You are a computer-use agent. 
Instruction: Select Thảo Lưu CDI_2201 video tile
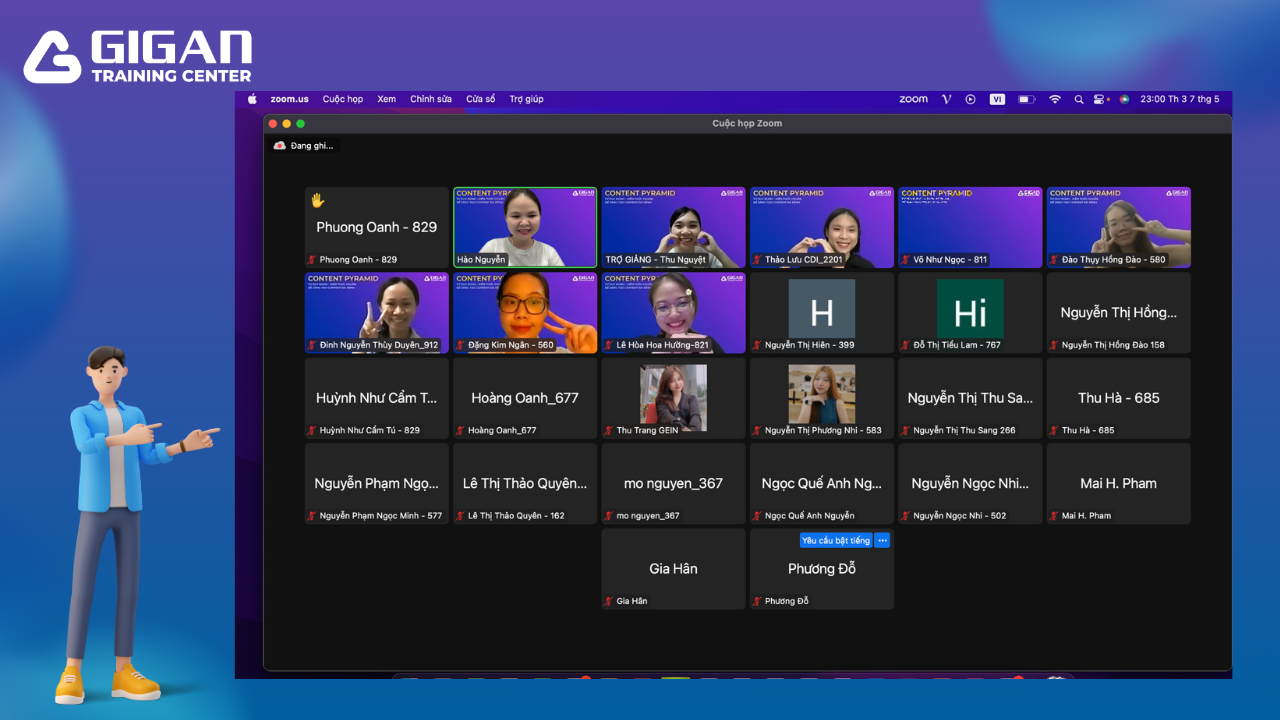click(822, 227)
